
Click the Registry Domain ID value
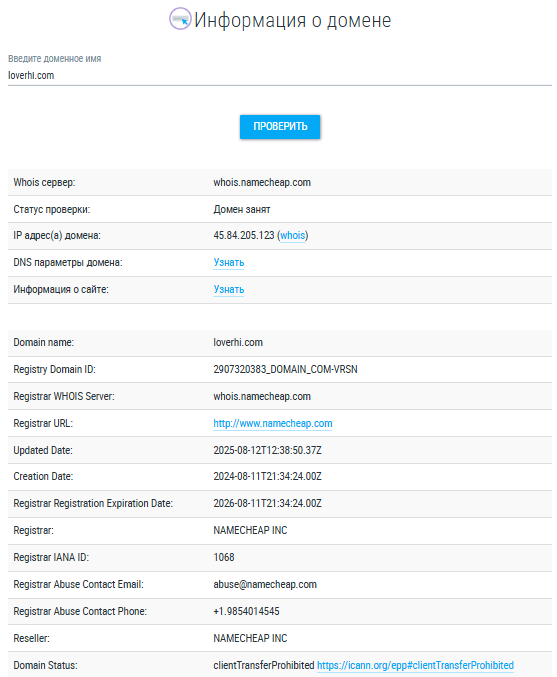(x=285, y=370)
